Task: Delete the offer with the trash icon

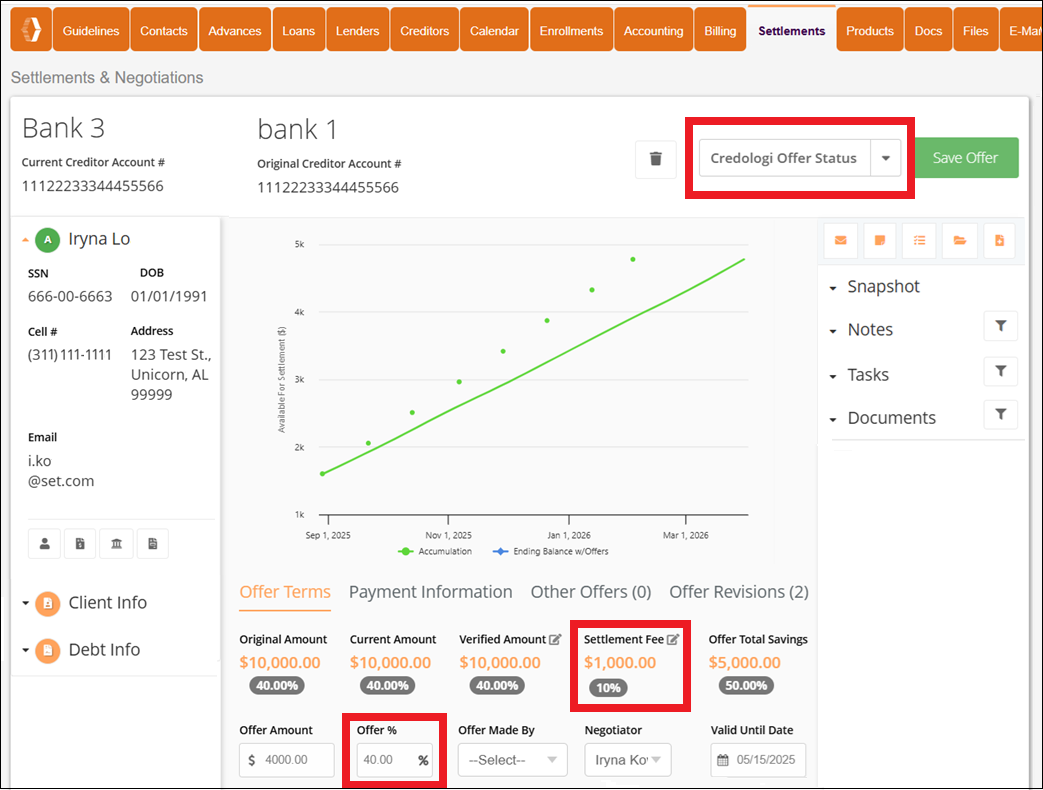Action: (656, 159)
